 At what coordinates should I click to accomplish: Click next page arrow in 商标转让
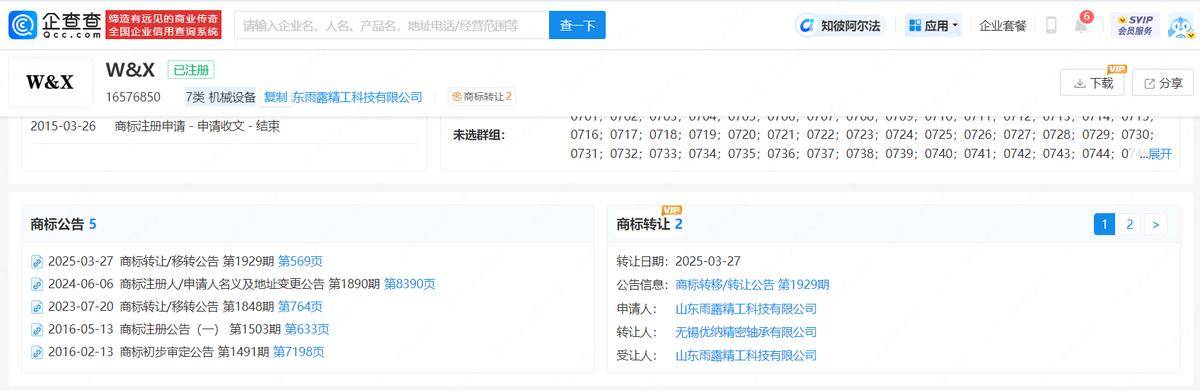coord(1156,224)
